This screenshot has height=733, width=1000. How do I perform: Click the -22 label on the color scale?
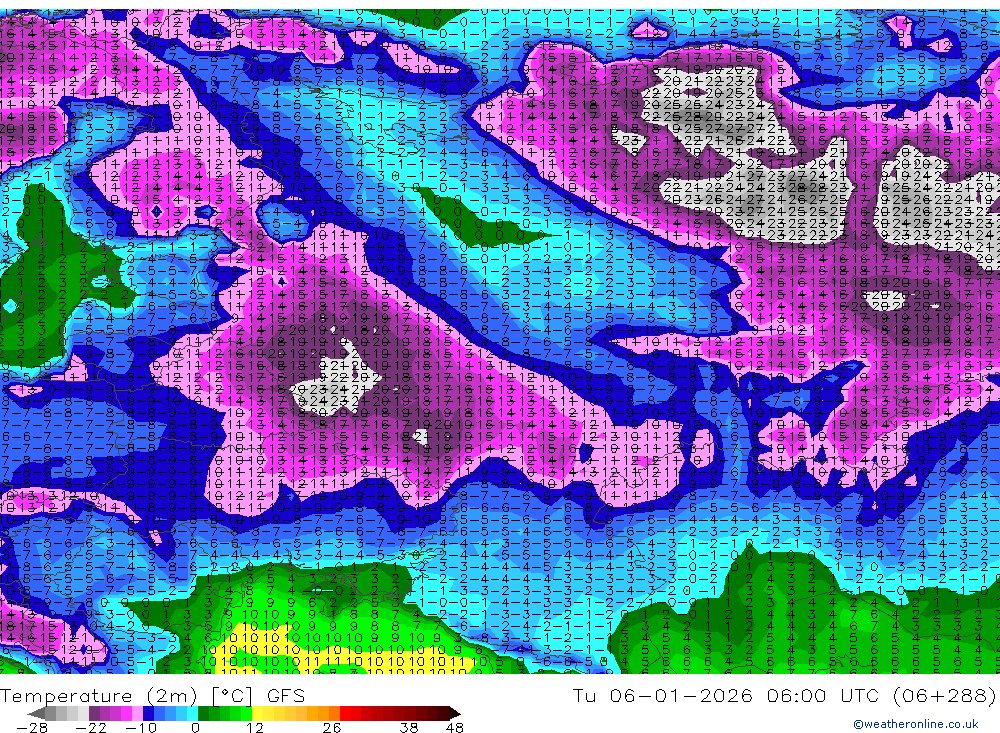pyautogui.click(x=91, y=728)
